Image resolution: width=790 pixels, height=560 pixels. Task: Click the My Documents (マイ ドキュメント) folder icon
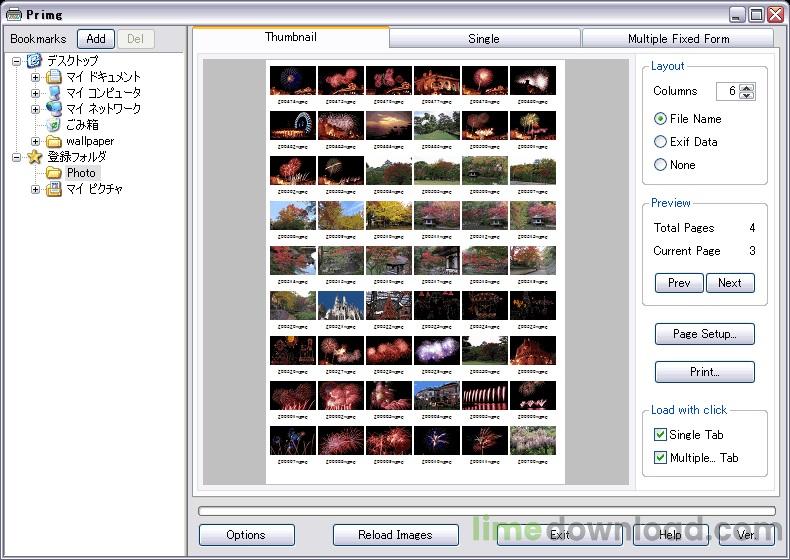54,77
